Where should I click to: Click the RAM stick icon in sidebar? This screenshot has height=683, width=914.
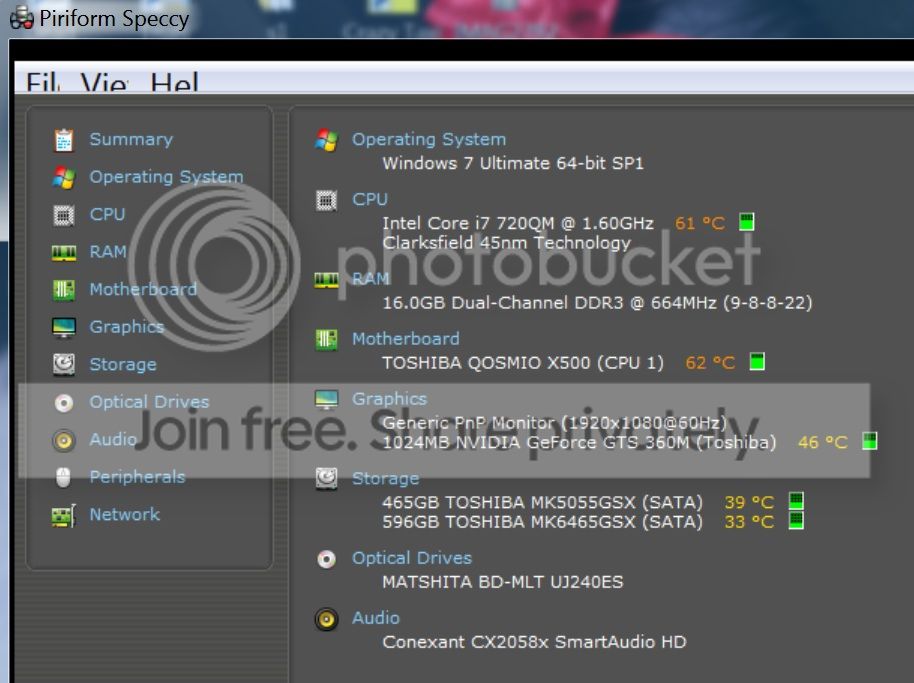pos(64,253)
